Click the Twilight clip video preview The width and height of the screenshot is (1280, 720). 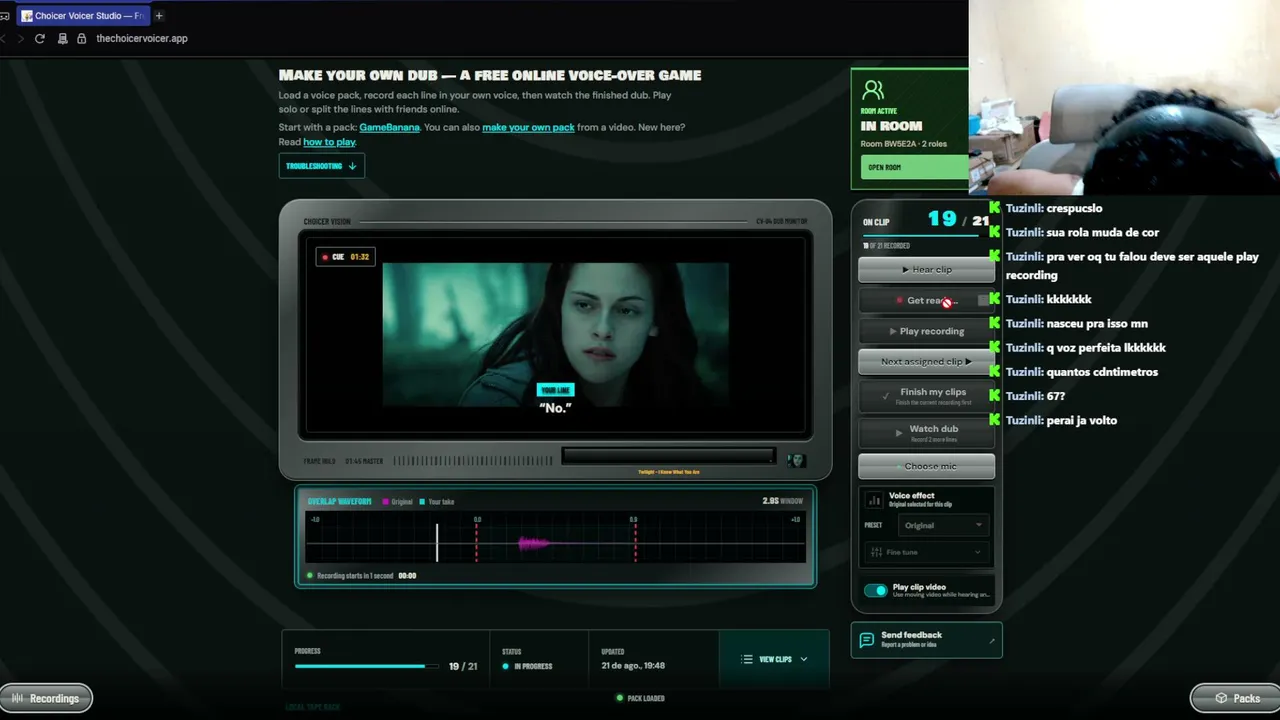coord(555,334)
